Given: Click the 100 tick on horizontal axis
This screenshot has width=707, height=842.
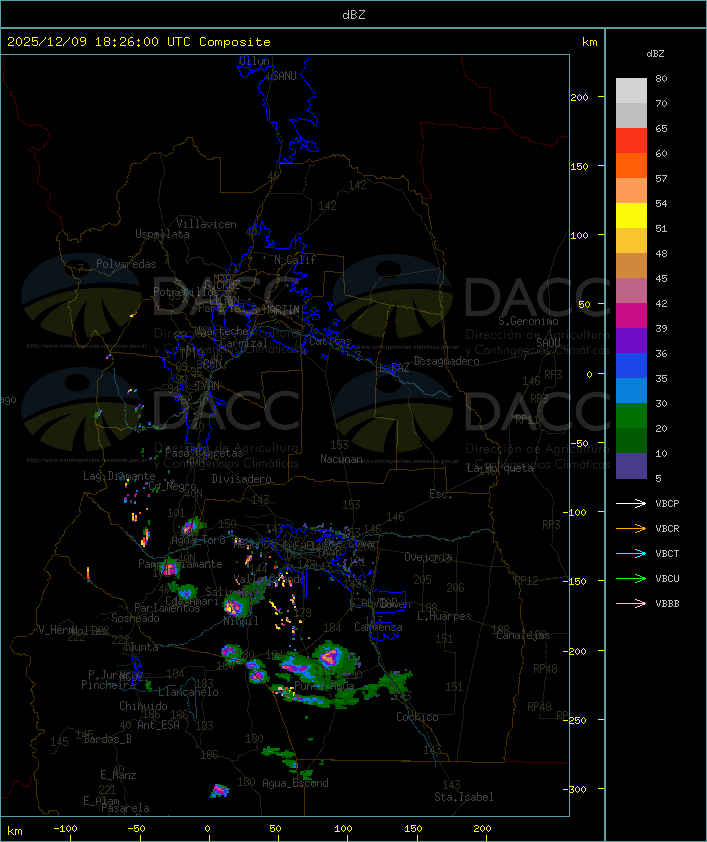Looking at the screenshot, I should 344,829.
